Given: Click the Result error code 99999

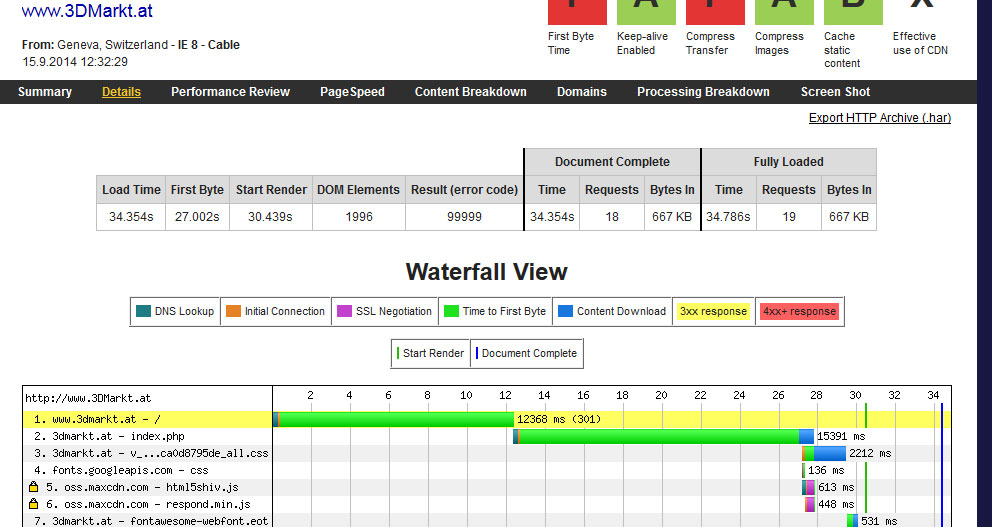Looking at the screenshot, I should pyautogui.click(x=464, y=217).
